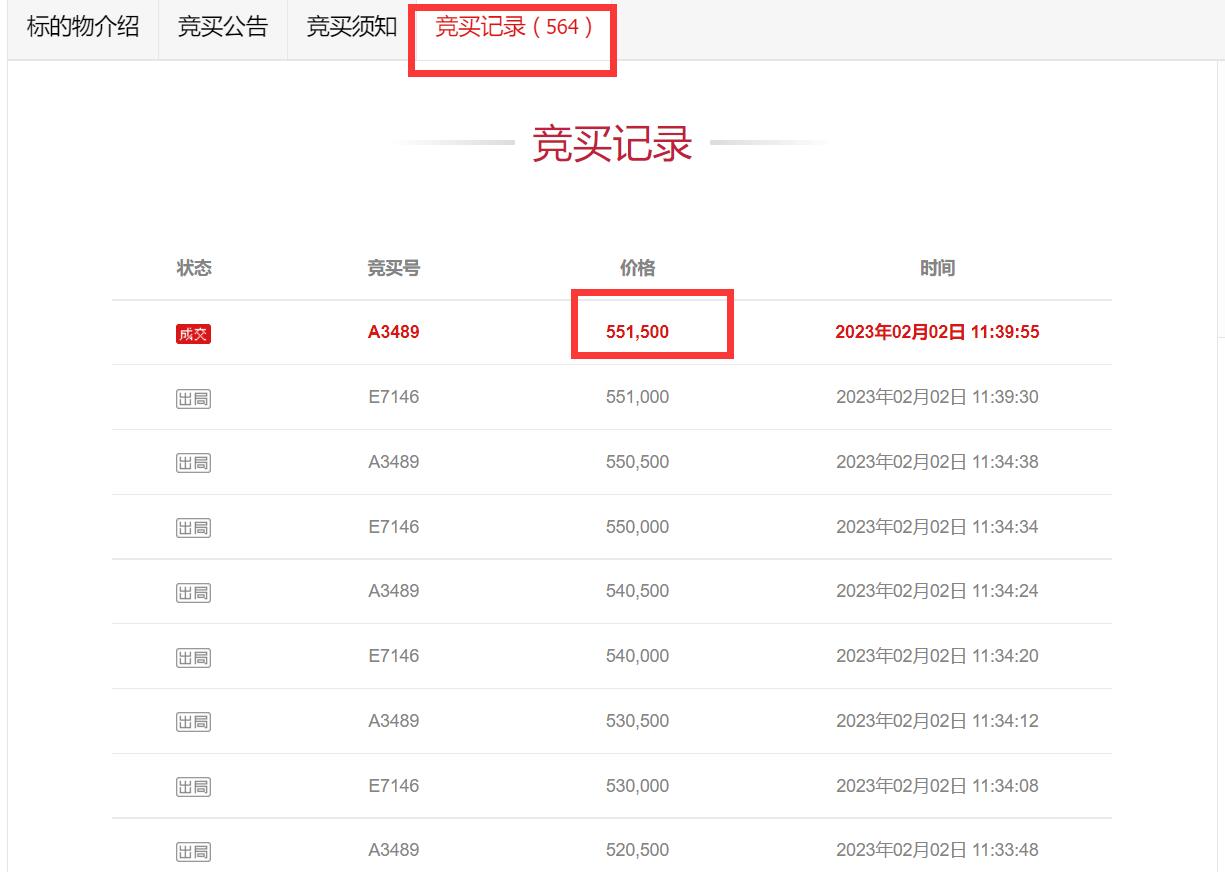Click the 出局 badge in the 530,500 row
Screen dimensions: 1225x872
[194, 722]
